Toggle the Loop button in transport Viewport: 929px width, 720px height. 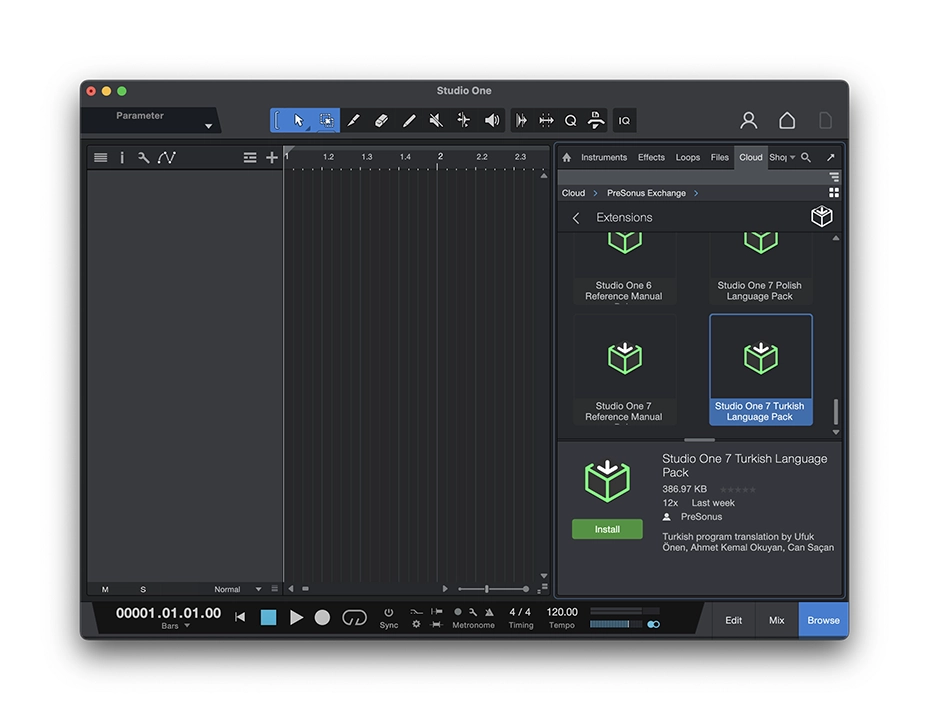354,618
